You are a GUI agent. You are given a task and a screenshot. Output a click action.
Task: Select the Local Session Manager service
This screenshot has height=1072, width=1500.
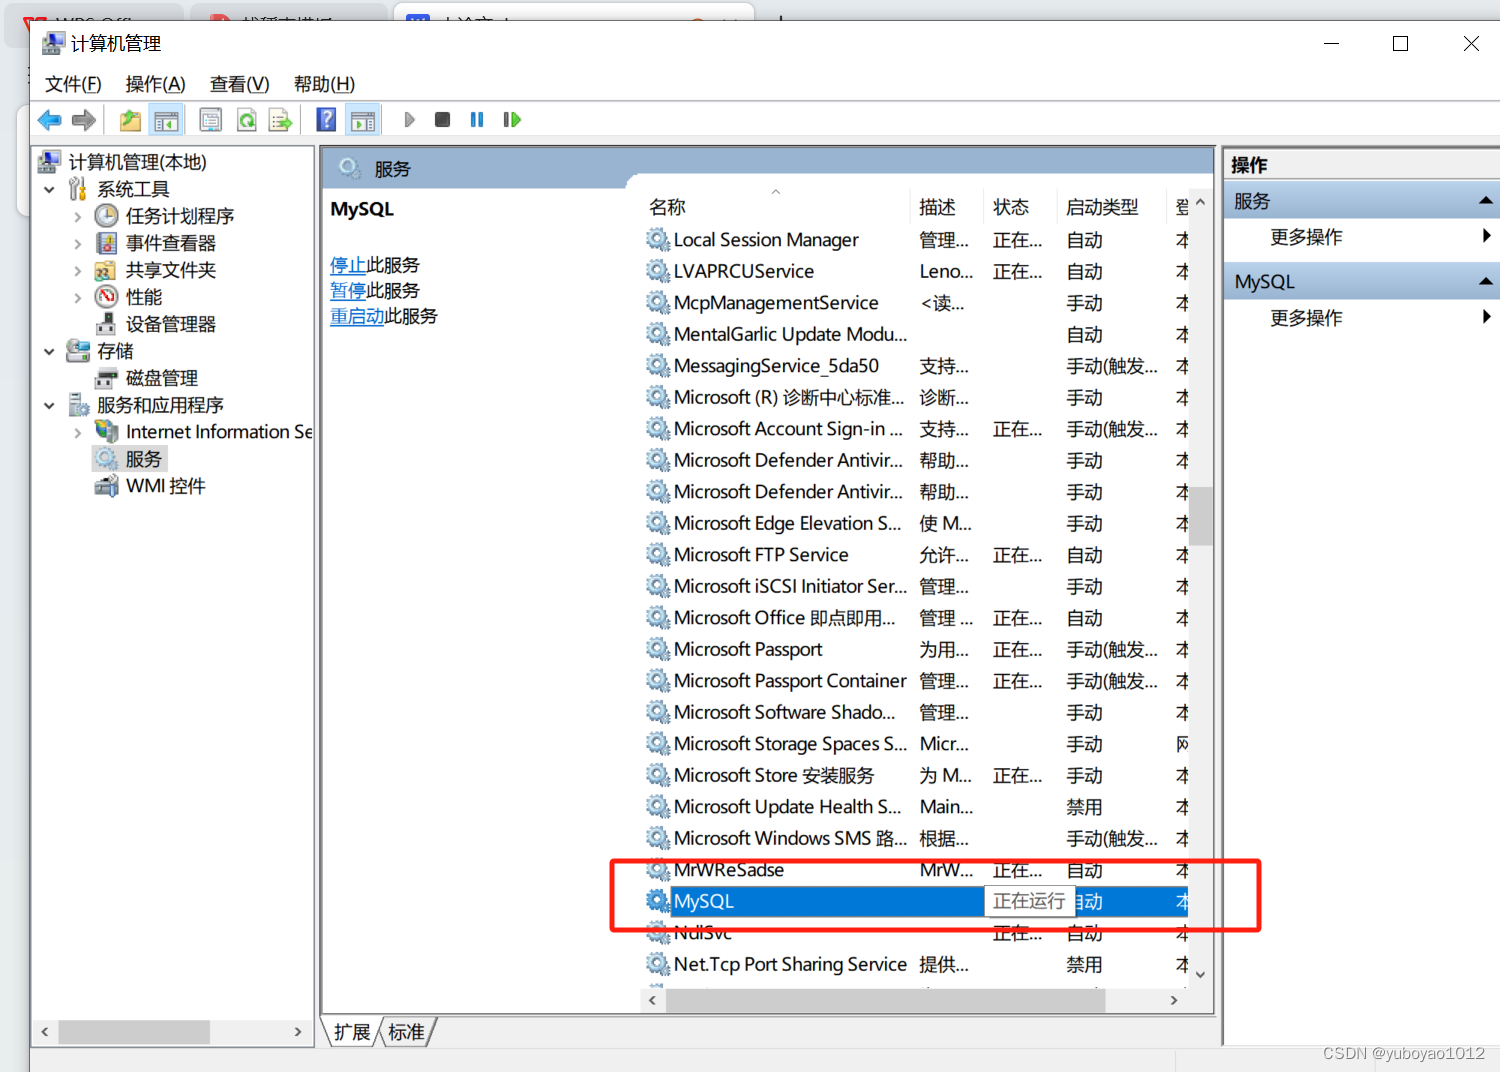pyautogui.click(x=766, y=240)
